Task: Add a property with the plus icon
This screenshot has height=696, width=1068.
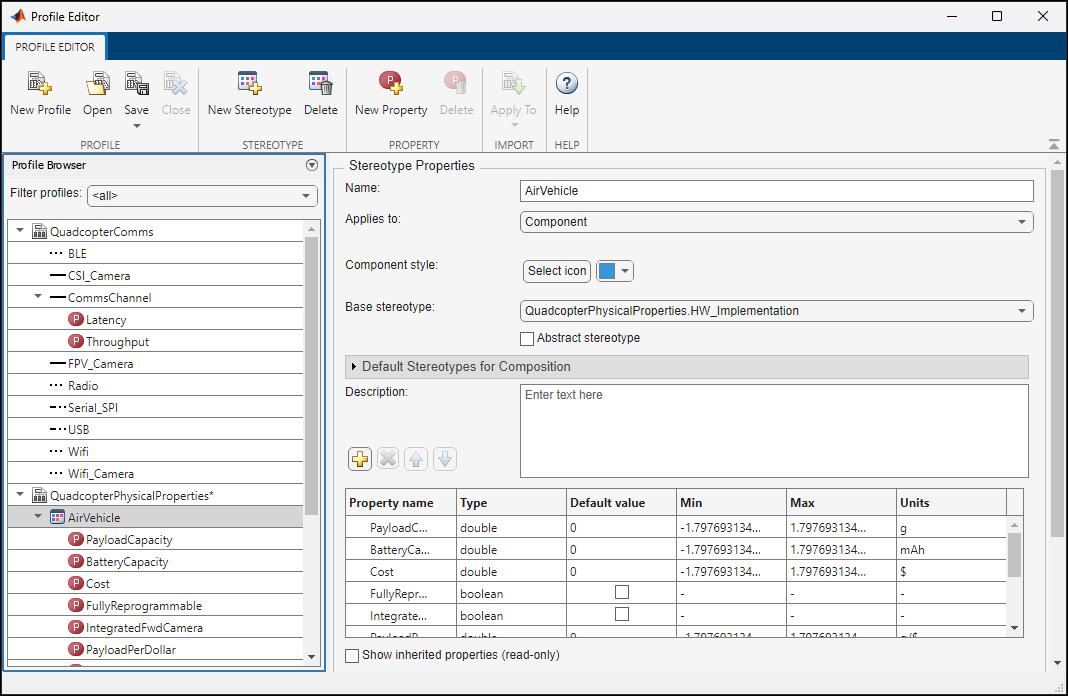Action: point(360,458)
